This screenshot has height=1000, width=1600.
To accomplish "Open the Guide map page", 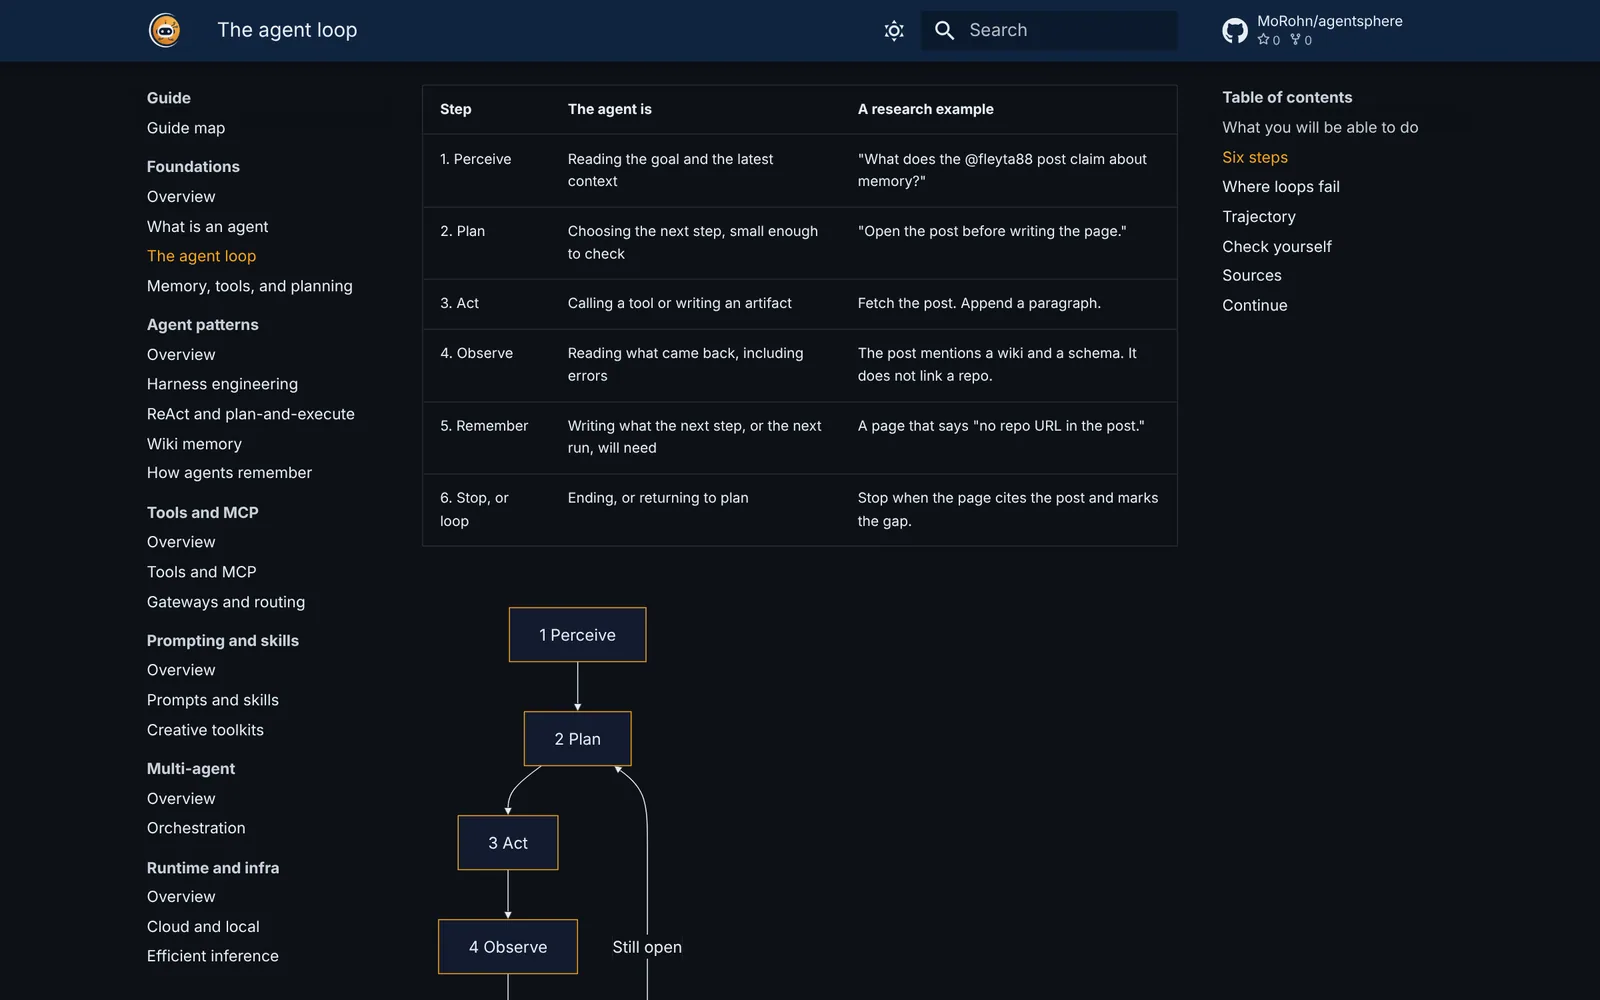I will pyautogui.click(x=186, y=128).
